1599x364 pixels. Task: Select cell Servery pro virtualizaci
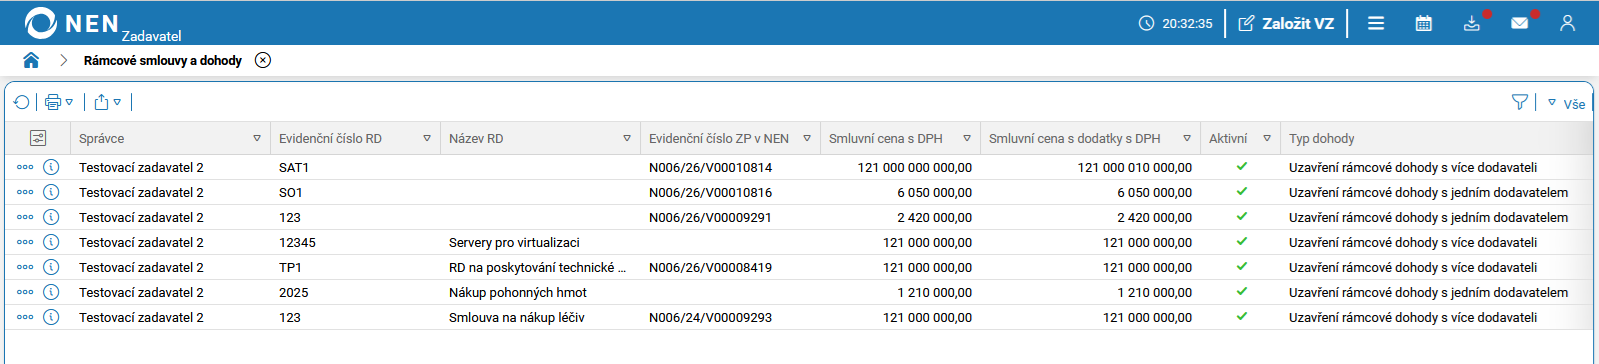514,243
